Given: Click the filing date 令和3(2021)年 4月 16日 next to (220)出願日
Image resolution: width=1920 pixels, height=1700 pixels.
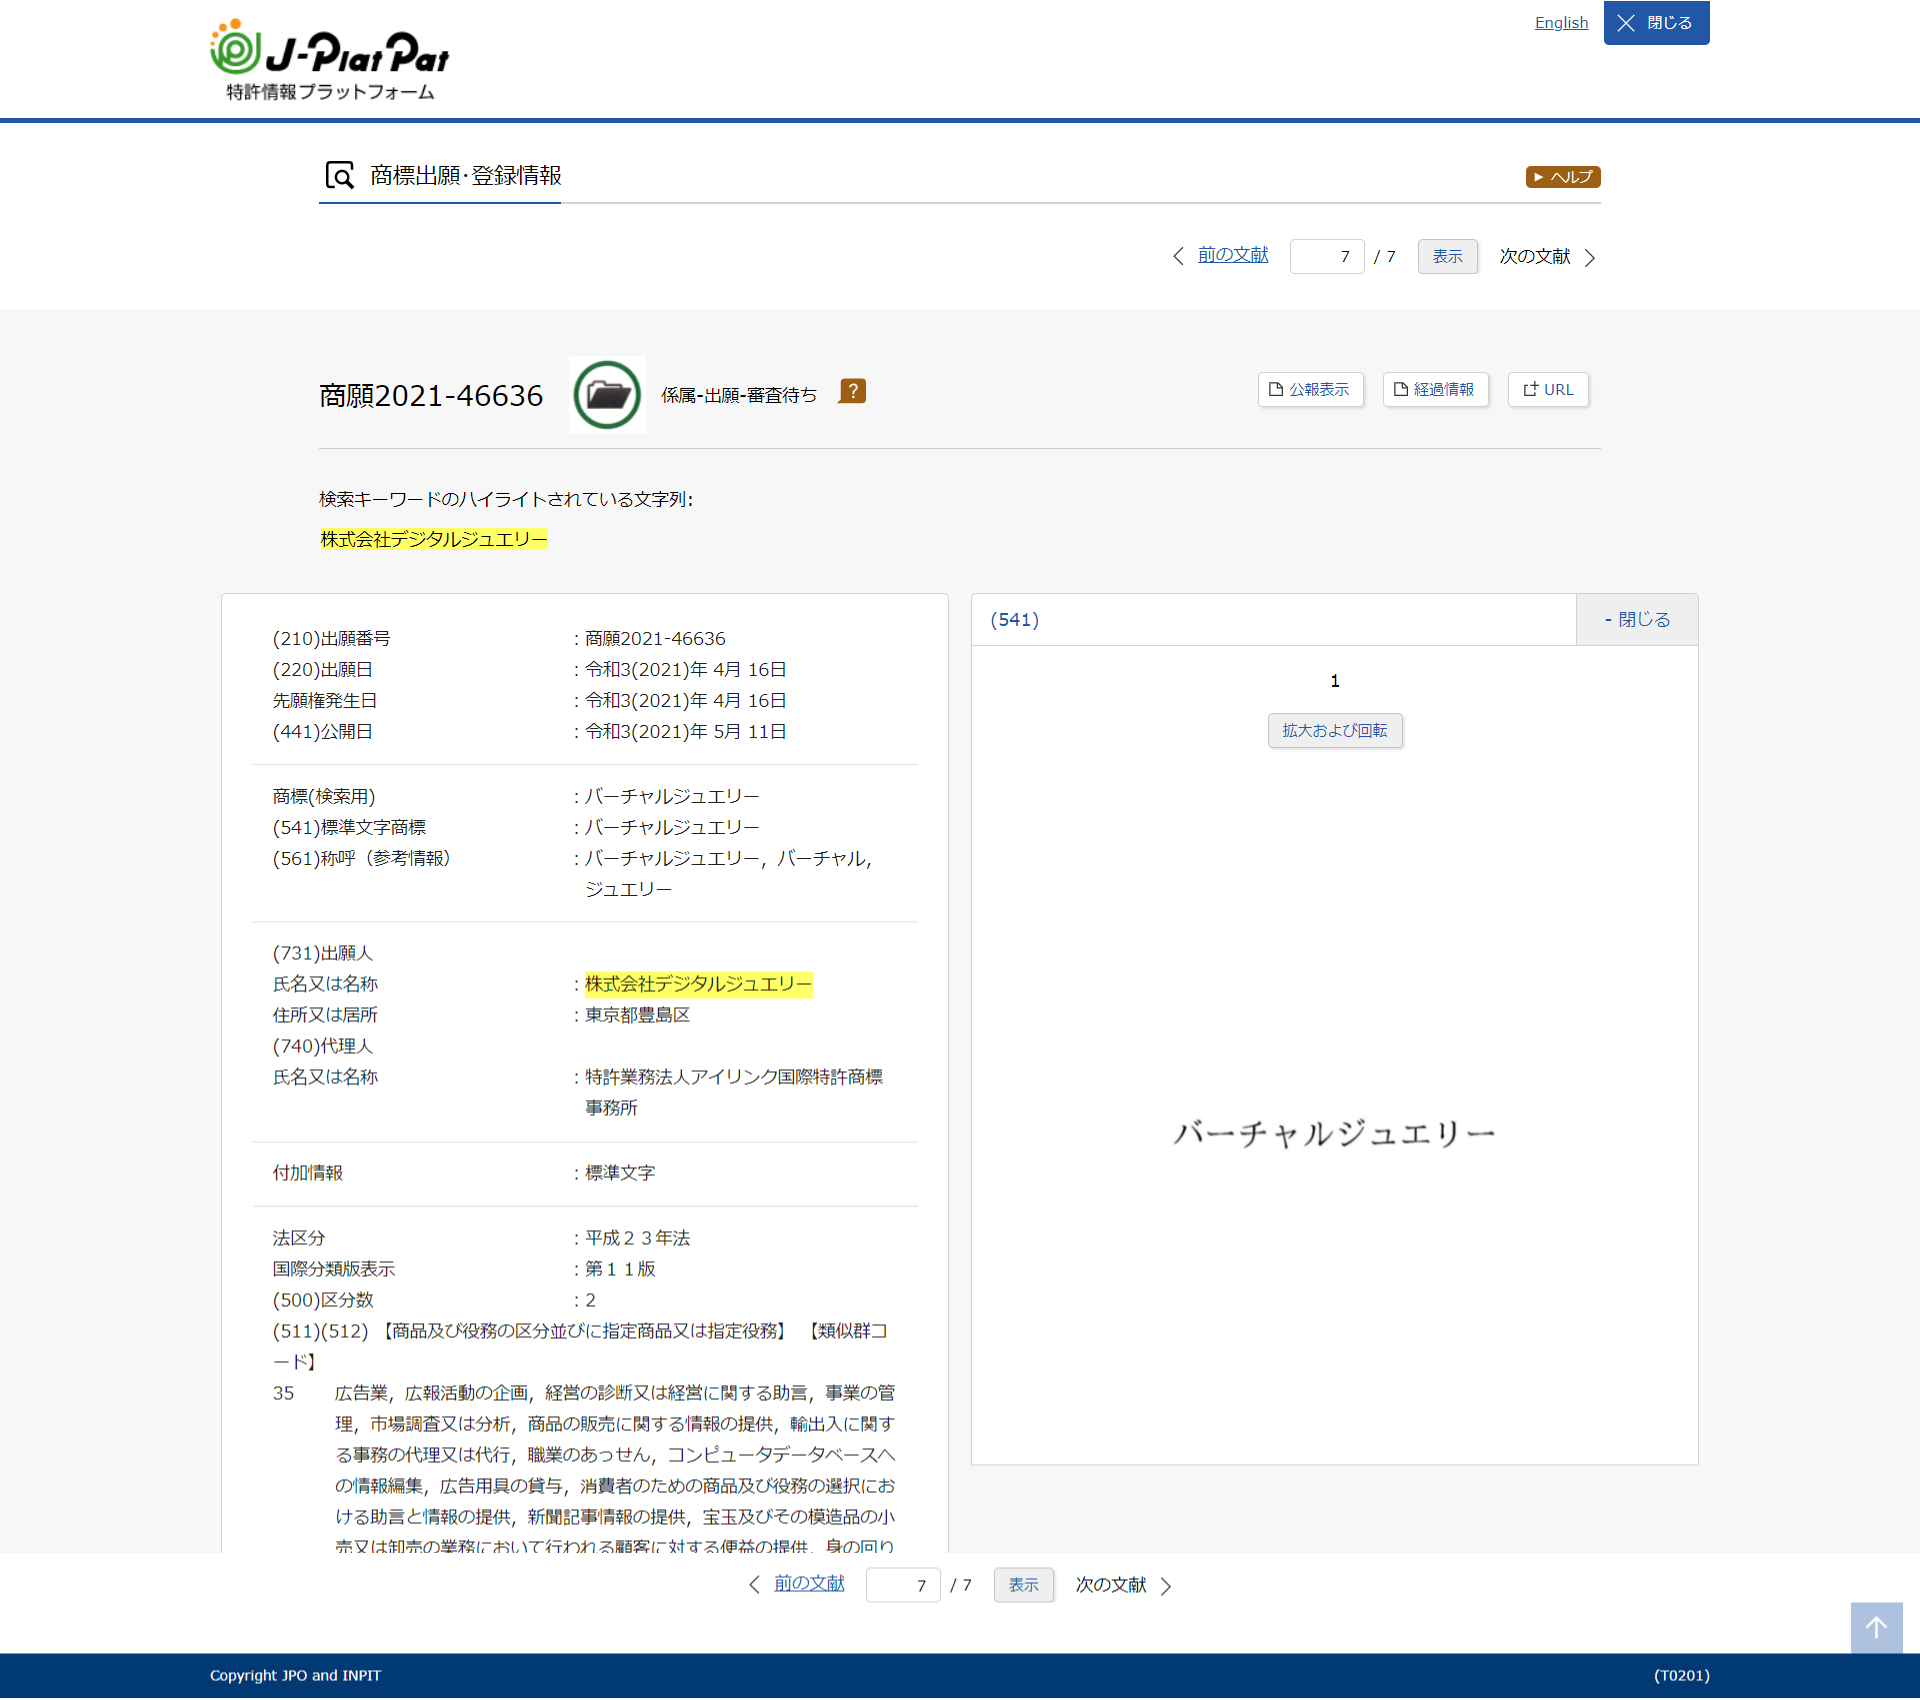Looking at the screenshot, I should [685, 670].
